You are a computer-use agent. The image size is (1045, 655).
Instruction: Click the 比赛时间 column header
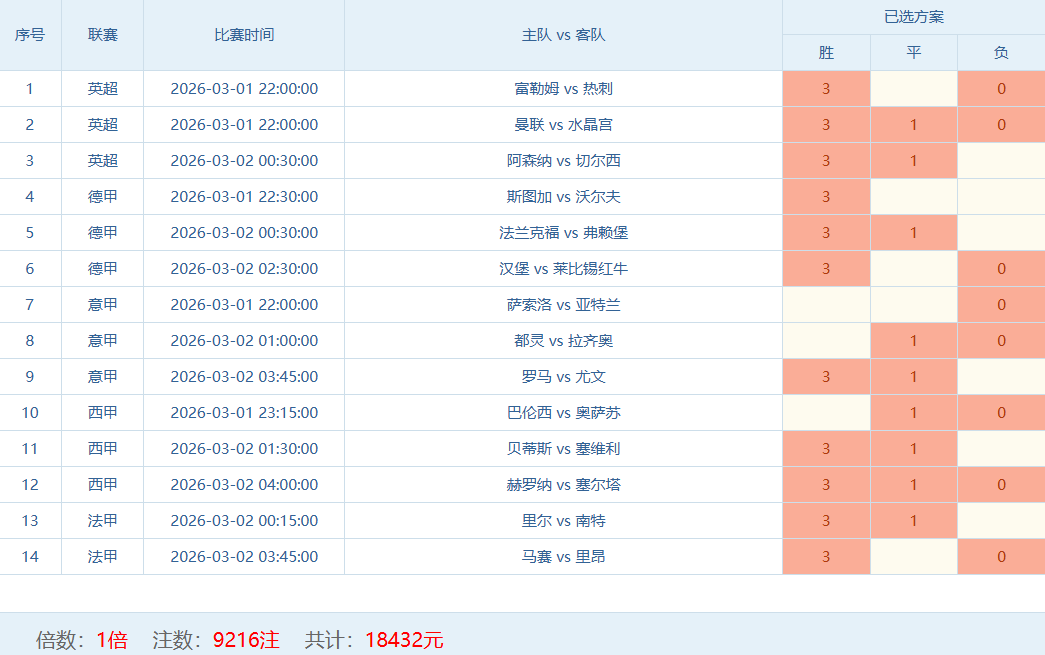244,35
